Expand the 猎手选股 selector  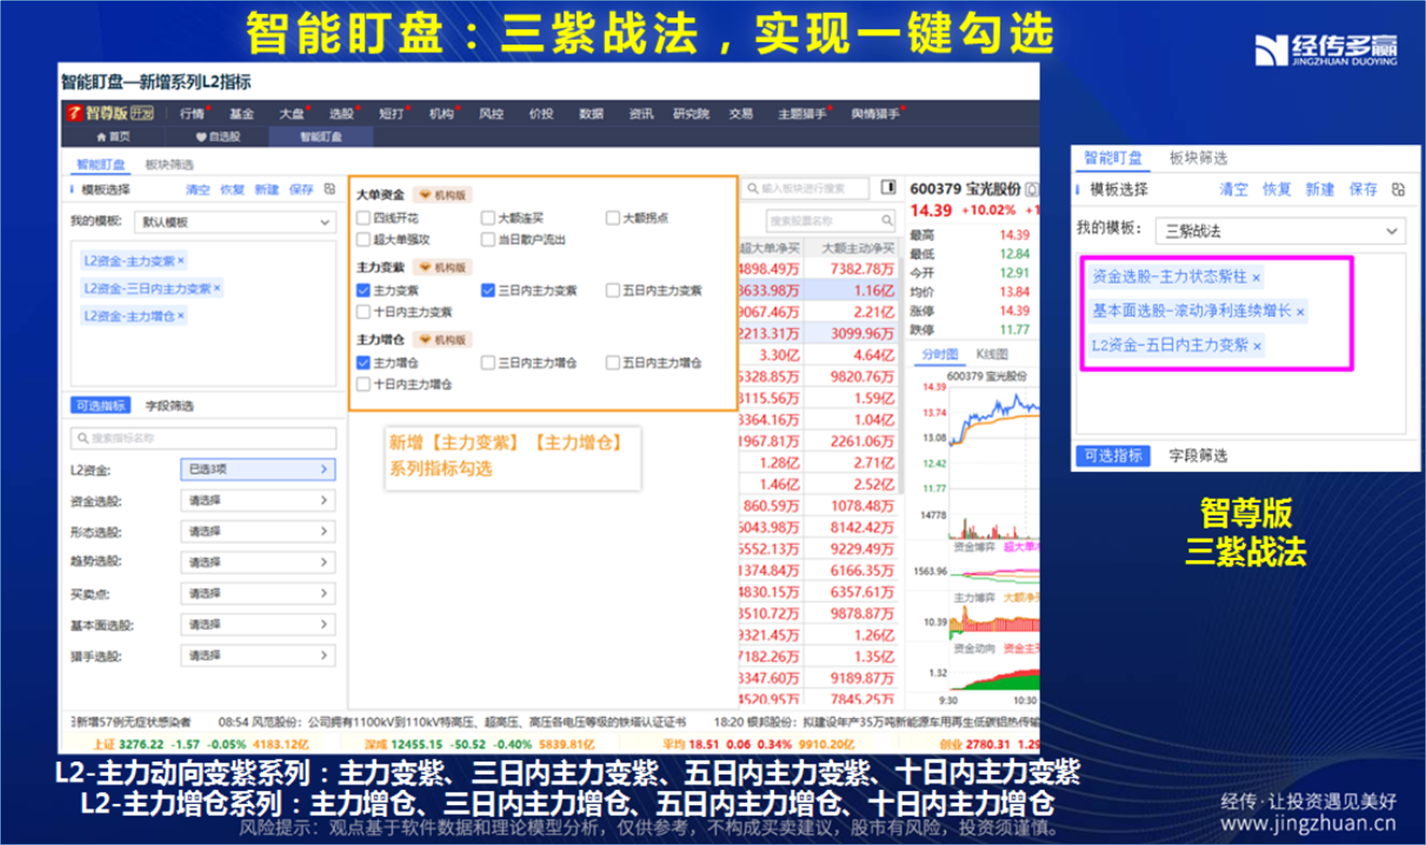tap(258, 655)
